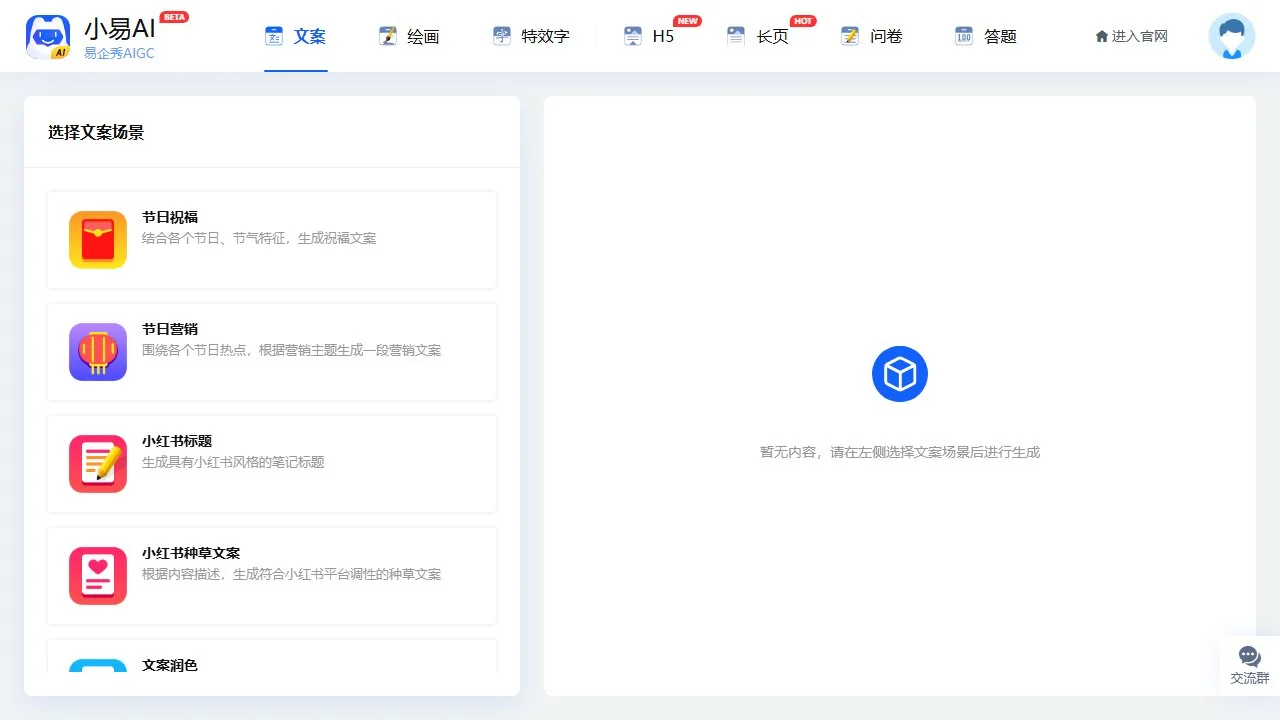The width and height of the screenshot is (1280, 720).
Task: Open the user avatar profile
Action: click(1232, 36)
